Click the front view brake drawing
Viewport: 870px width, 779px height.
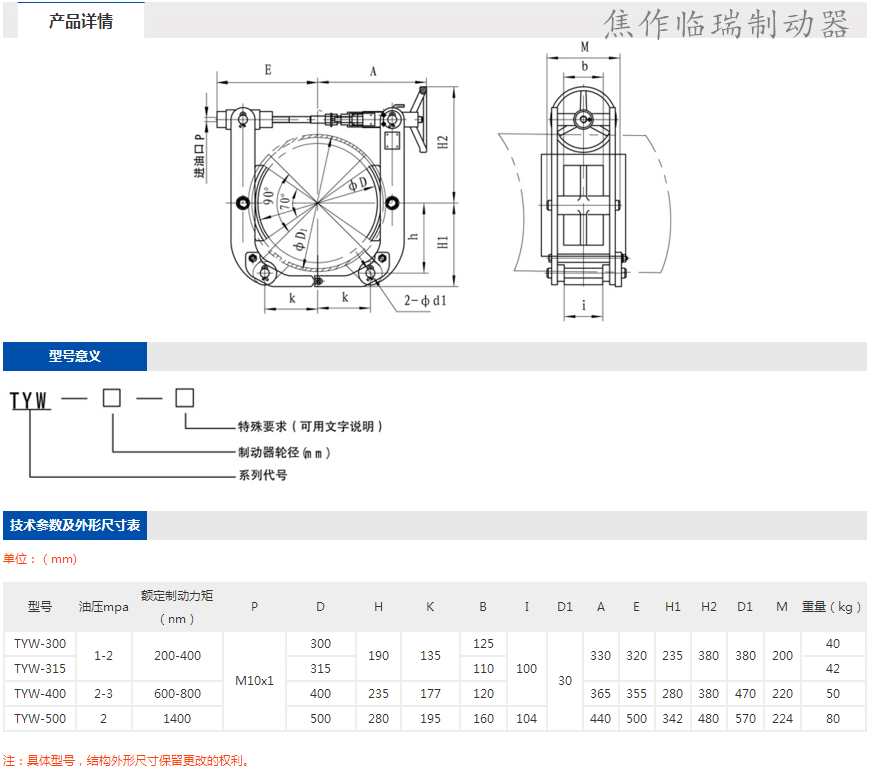pyautogui.click(x=320, y=195)
